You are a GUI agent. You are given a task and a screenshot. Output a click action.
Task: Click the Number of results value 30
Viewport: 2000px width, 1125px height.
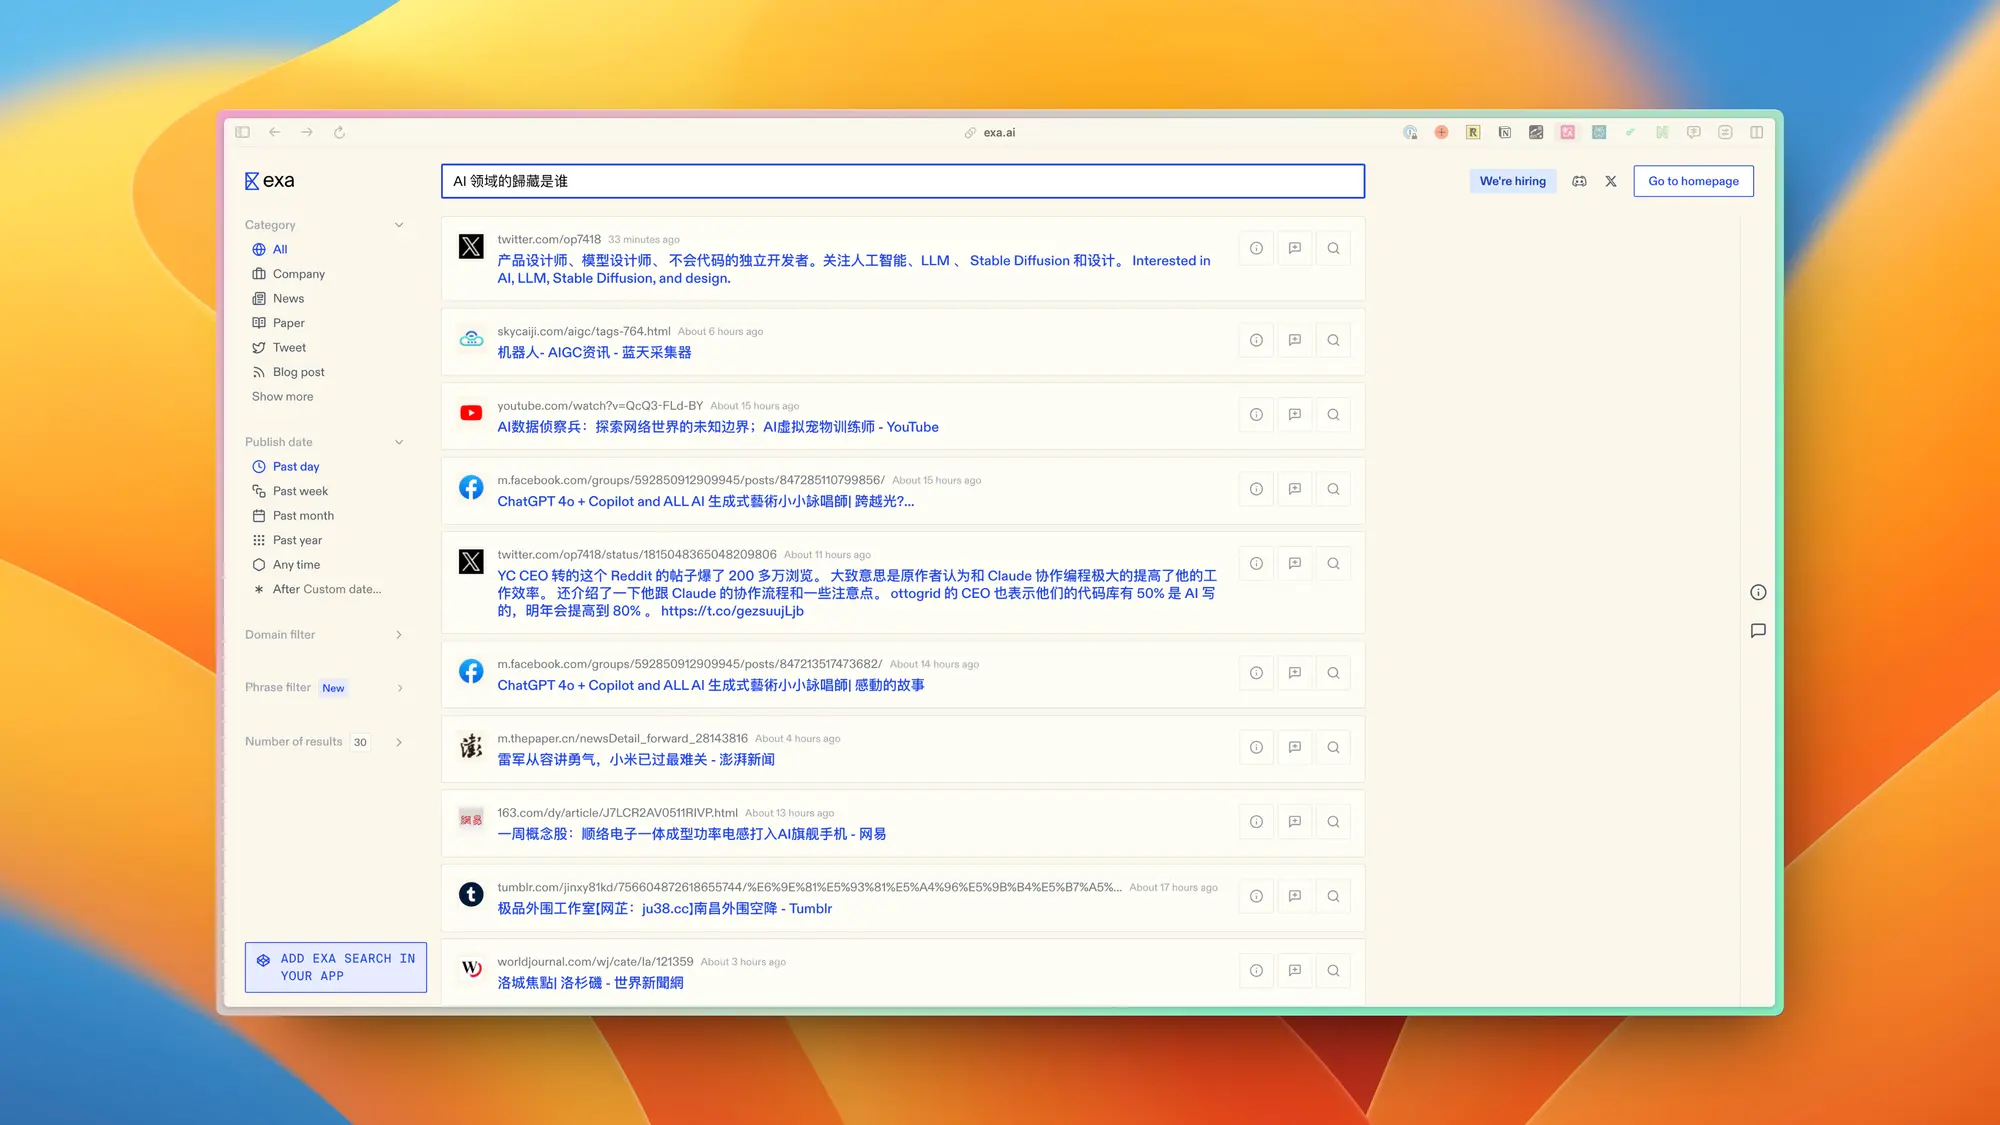click(x=360, y=742)
